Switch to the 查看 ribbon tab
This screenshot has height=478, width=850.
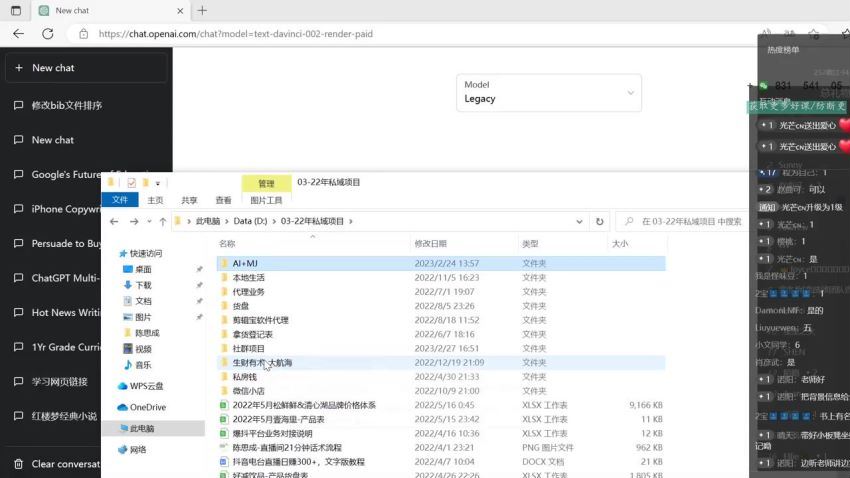[223, 200]
